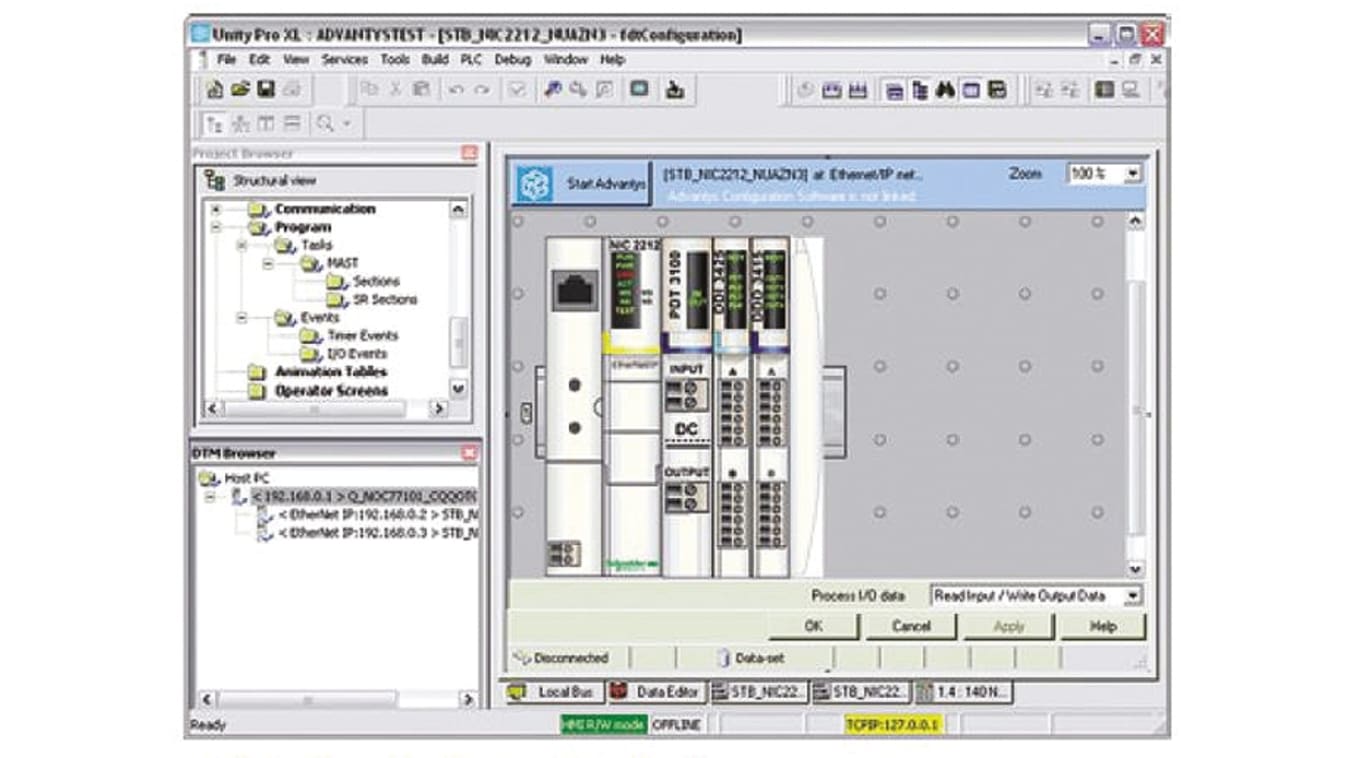The width and height of the screenshot is (1350, 758).
Task: Click the Open project toolbar icon
Action: (x=238, y=89)
